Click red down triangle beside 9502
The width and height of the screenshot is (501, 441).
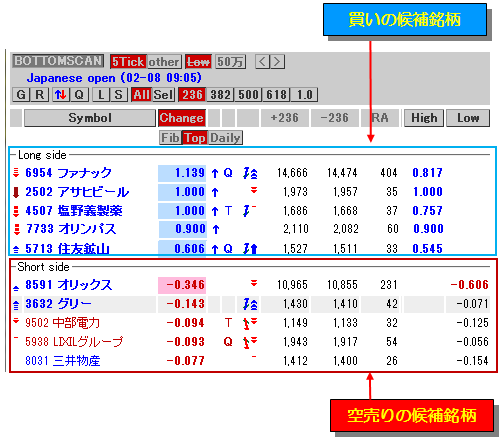click(16, 321)
